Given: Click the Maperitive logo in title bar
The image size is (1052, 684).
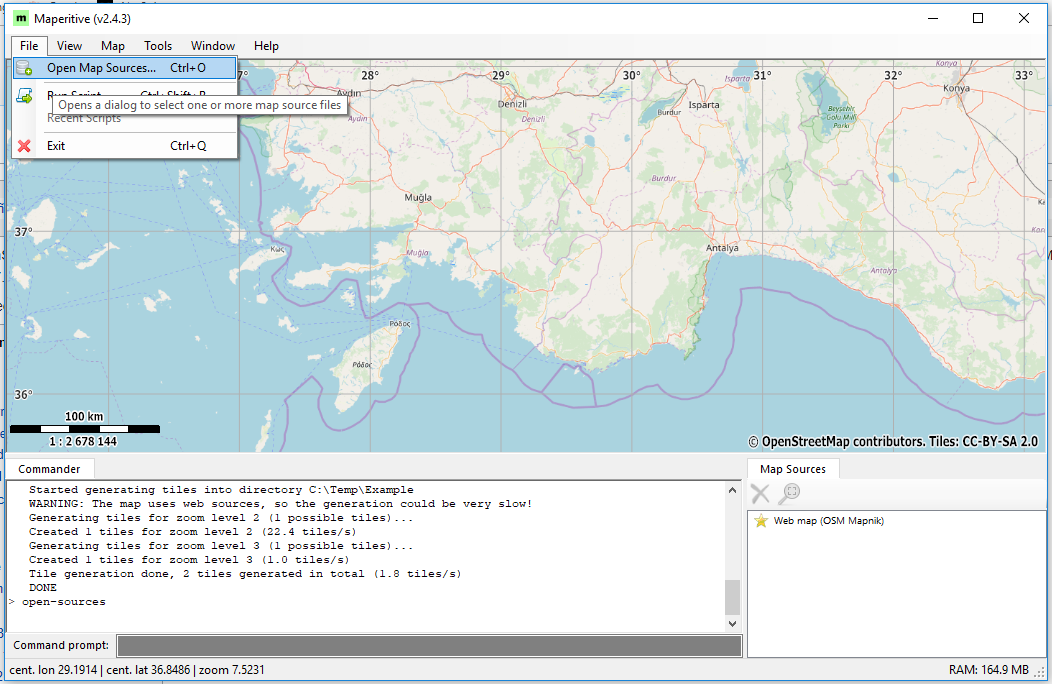Looking at the screenshot, I should [20, 18].
